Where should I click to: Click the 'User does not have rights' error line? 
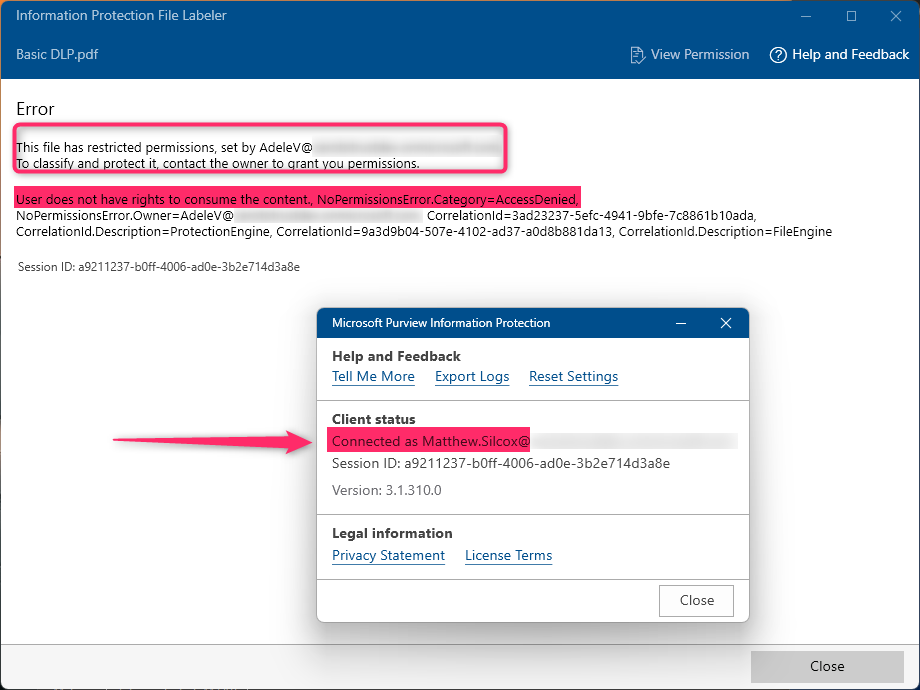pyautogui.click(x=297, y=199)
